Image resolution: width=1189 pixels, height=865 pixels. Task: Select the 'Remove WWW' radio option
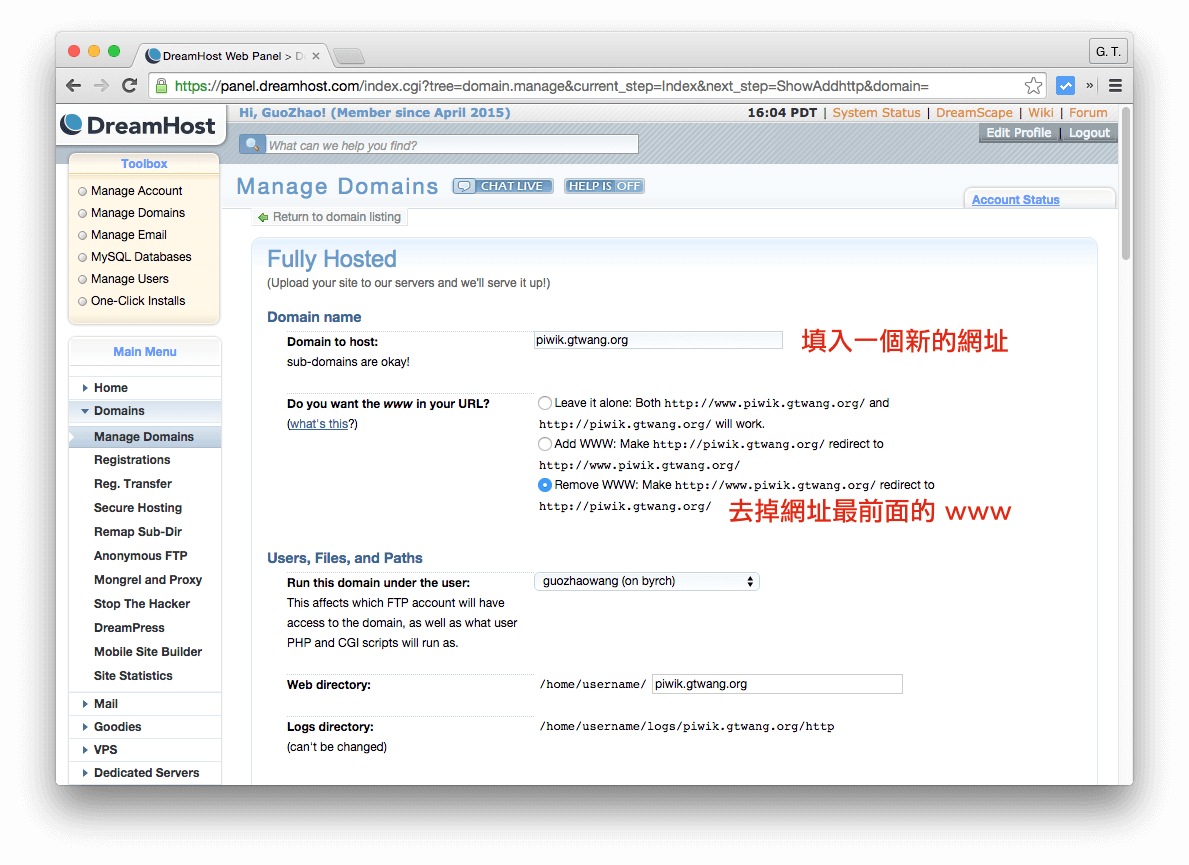coord(544,485)
